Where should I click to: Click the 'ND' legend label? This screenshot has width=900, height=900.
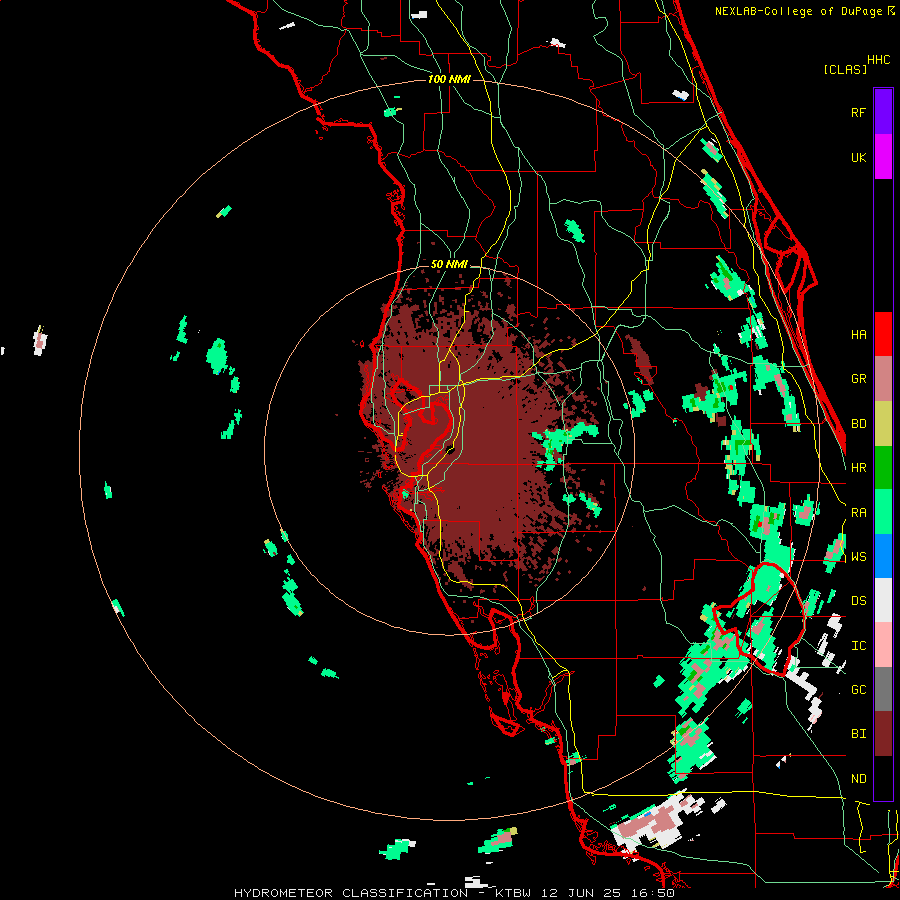pos(858,779)
